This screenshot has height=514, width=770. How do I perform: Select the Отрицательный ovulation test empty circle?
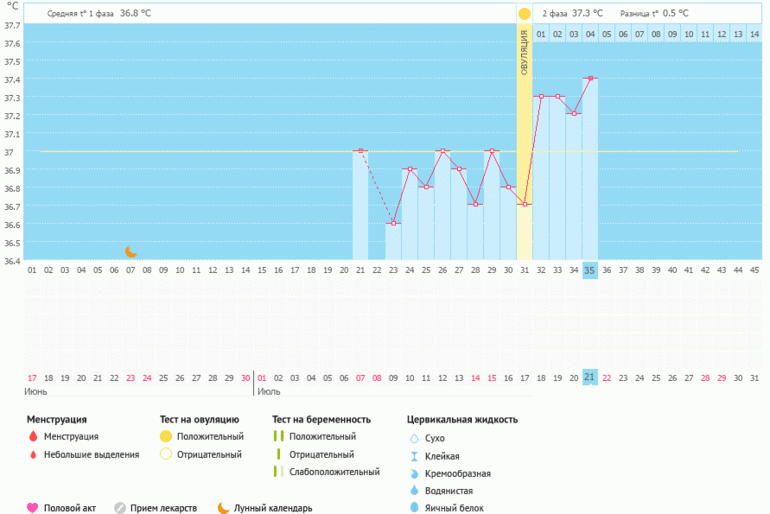166,455
